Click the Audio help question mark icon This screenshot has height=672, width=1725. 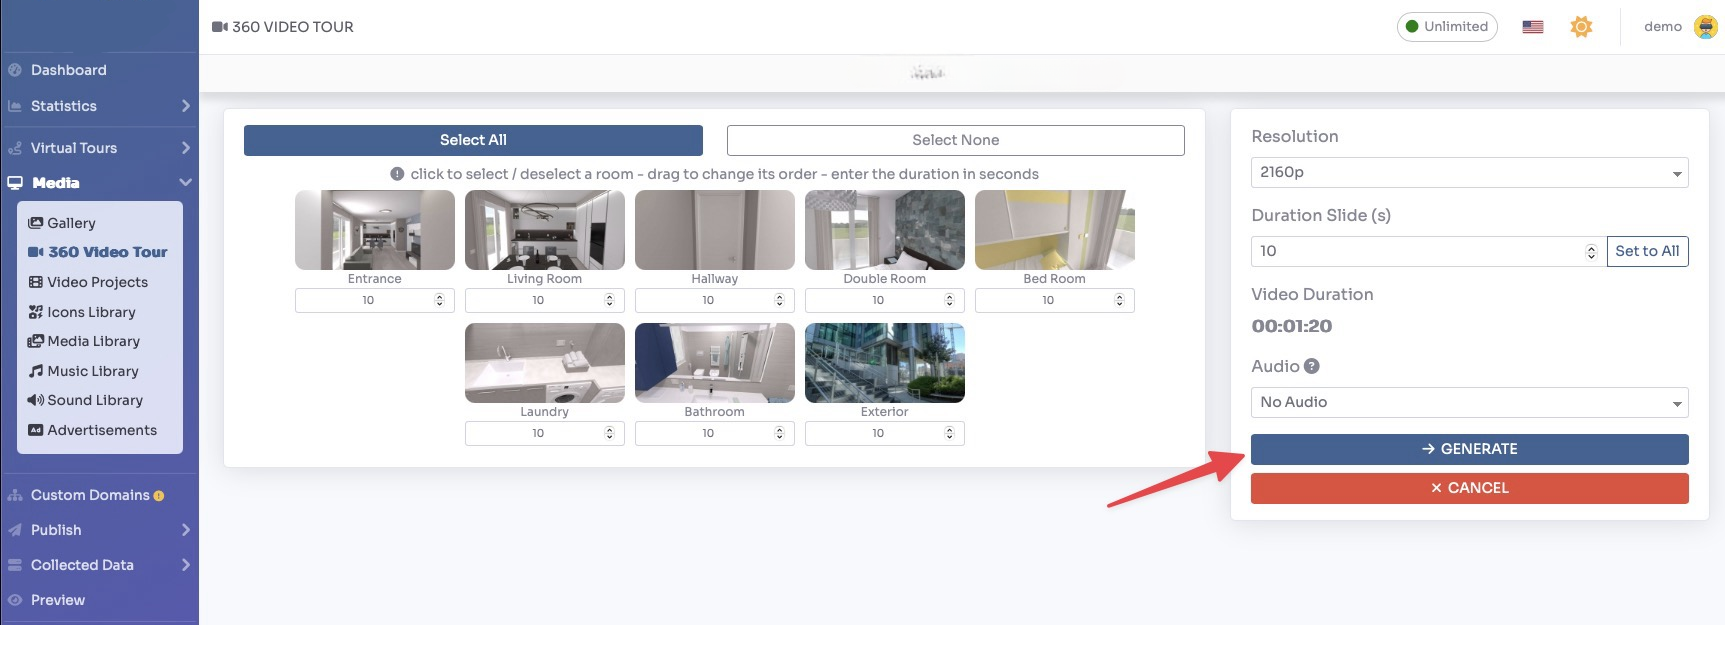tap(1312, 366)
